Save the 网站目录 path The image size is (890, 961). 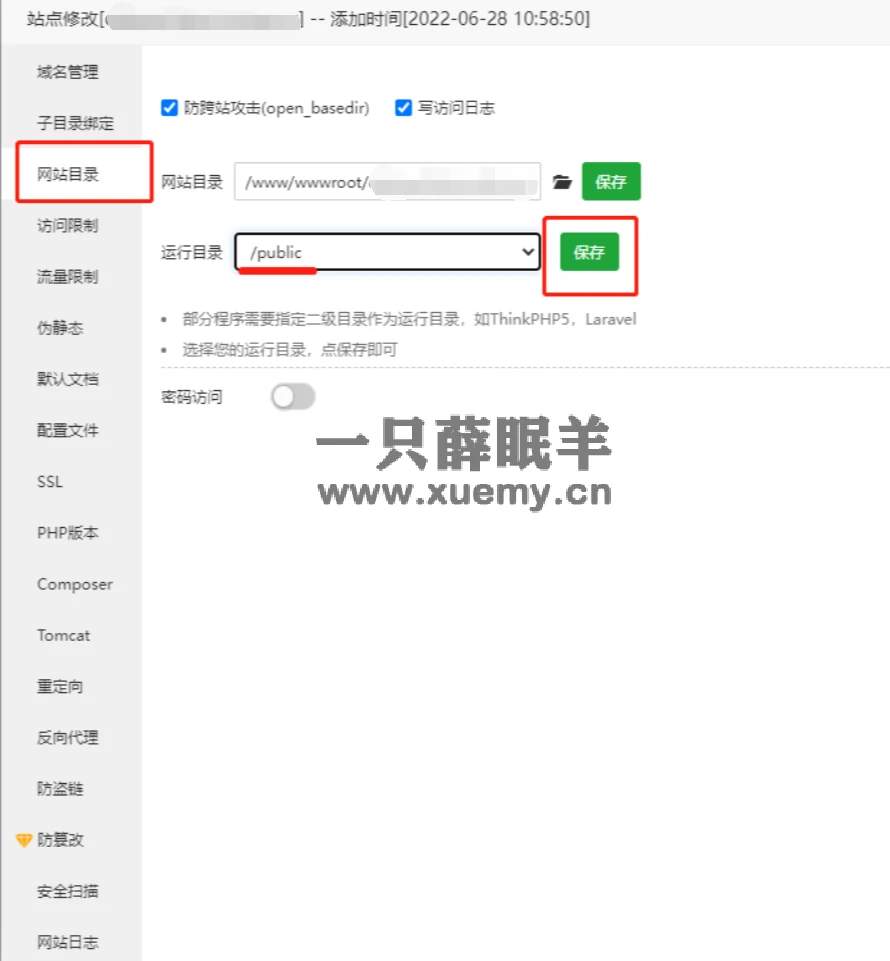tap(611, 181)
